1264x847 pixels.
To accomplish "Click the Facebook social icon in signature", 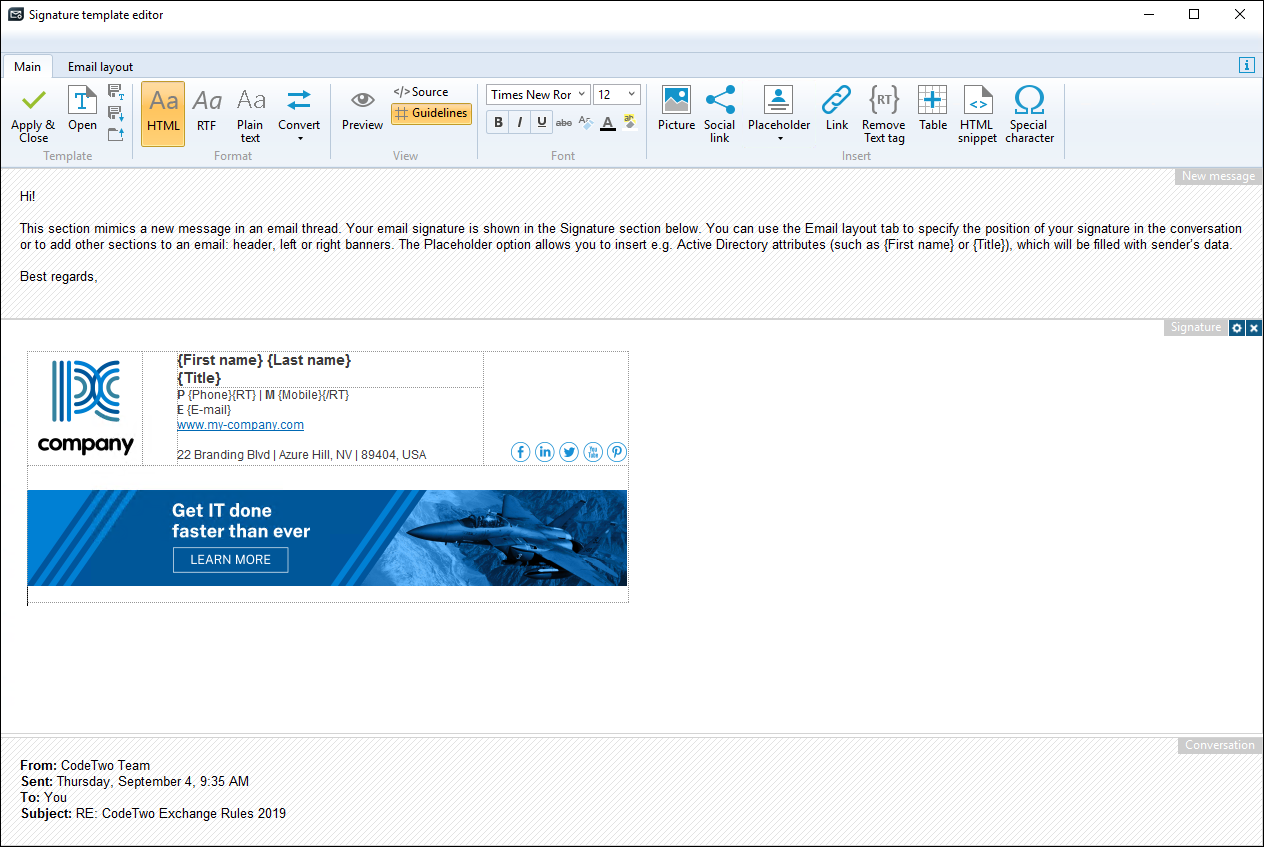I will [520, 452].
